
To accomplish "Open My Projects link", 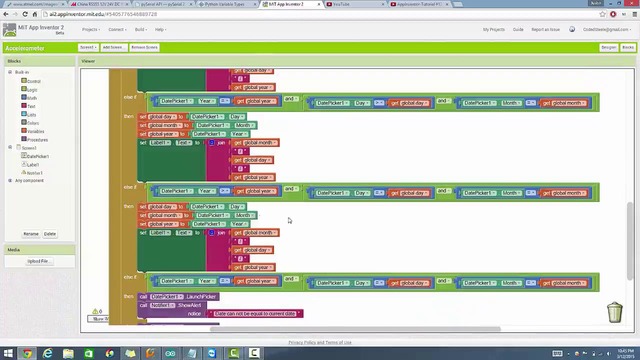I will point(493,29).
